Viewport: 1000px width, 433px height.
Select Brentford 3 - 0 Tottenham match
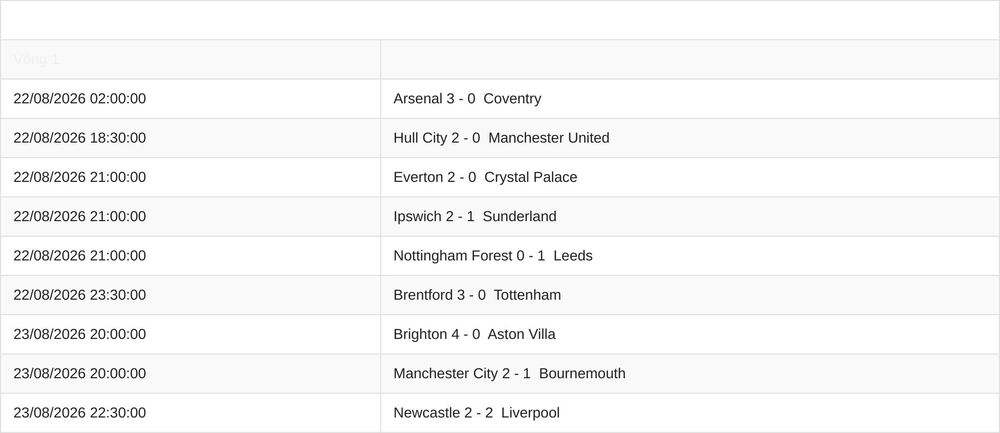tap(477, 295)
